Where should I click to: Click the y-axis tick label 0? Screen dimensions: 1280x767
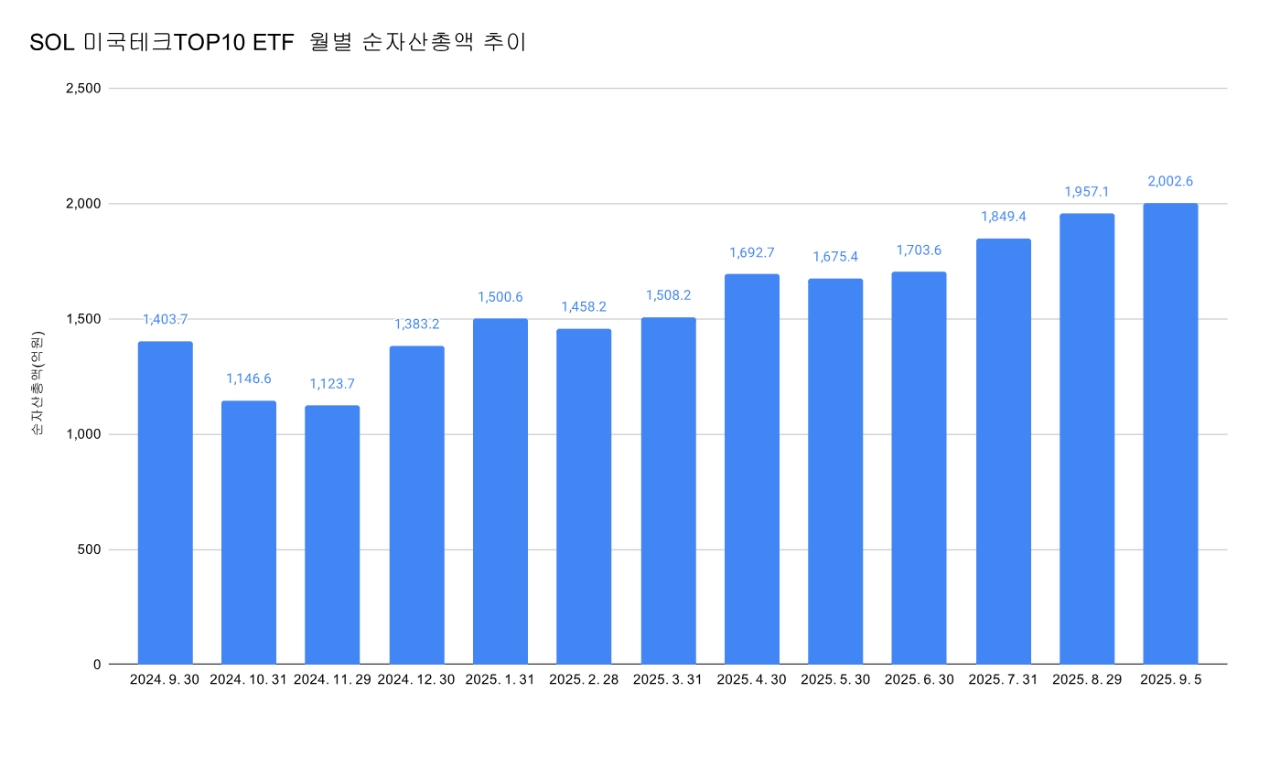97,664
